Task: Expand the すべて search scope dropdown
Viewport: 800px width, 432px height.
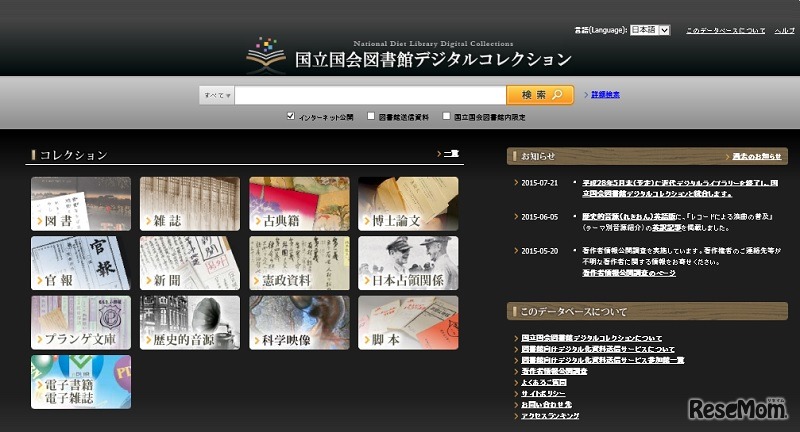Action: [217, 95]
